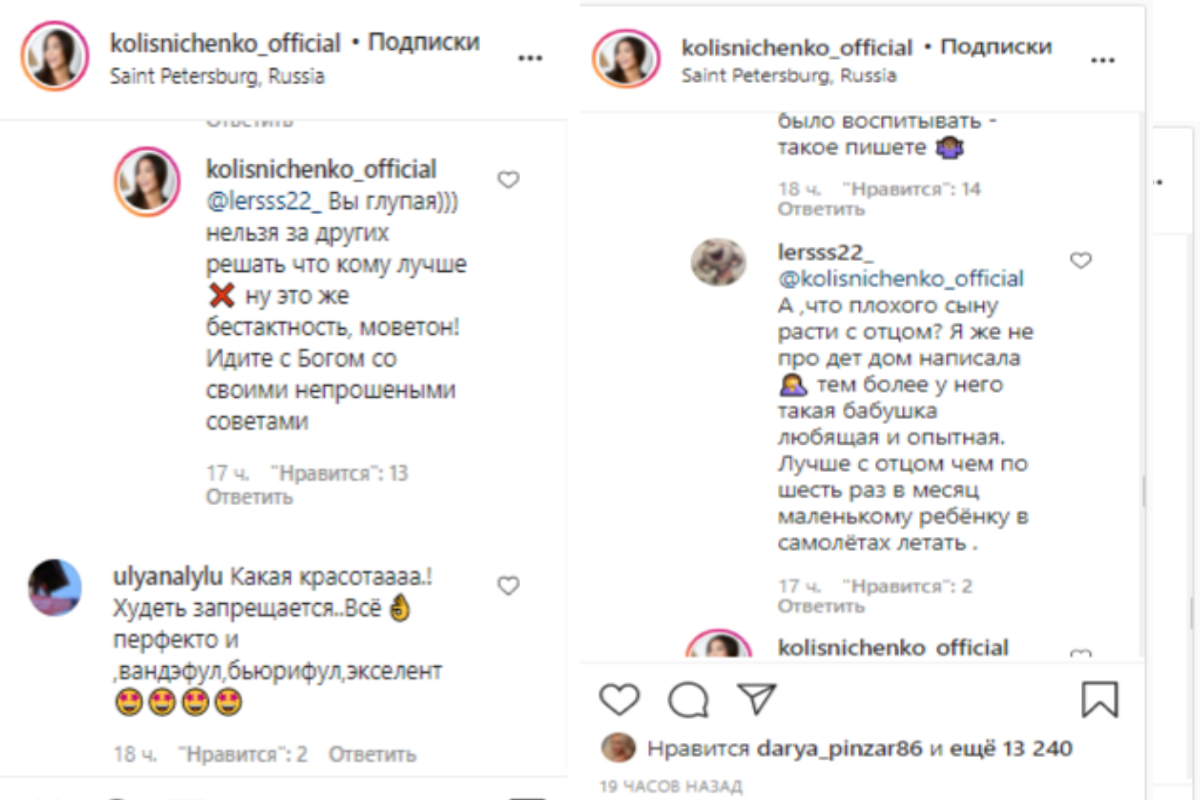This screenshot has height=800, width=1200.
Task: Like the lersss22_ comment with heart
Action: [1080, 260]
